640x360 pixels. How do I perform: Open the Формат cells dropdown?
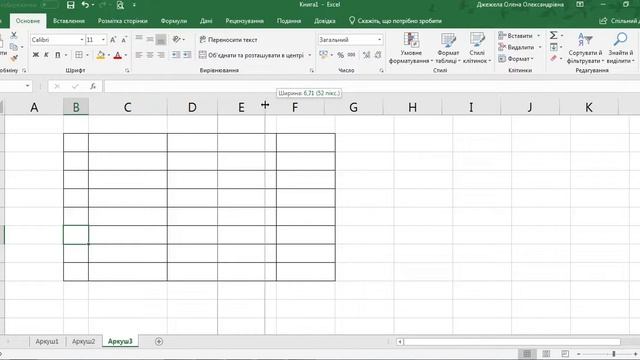point(516,59)
